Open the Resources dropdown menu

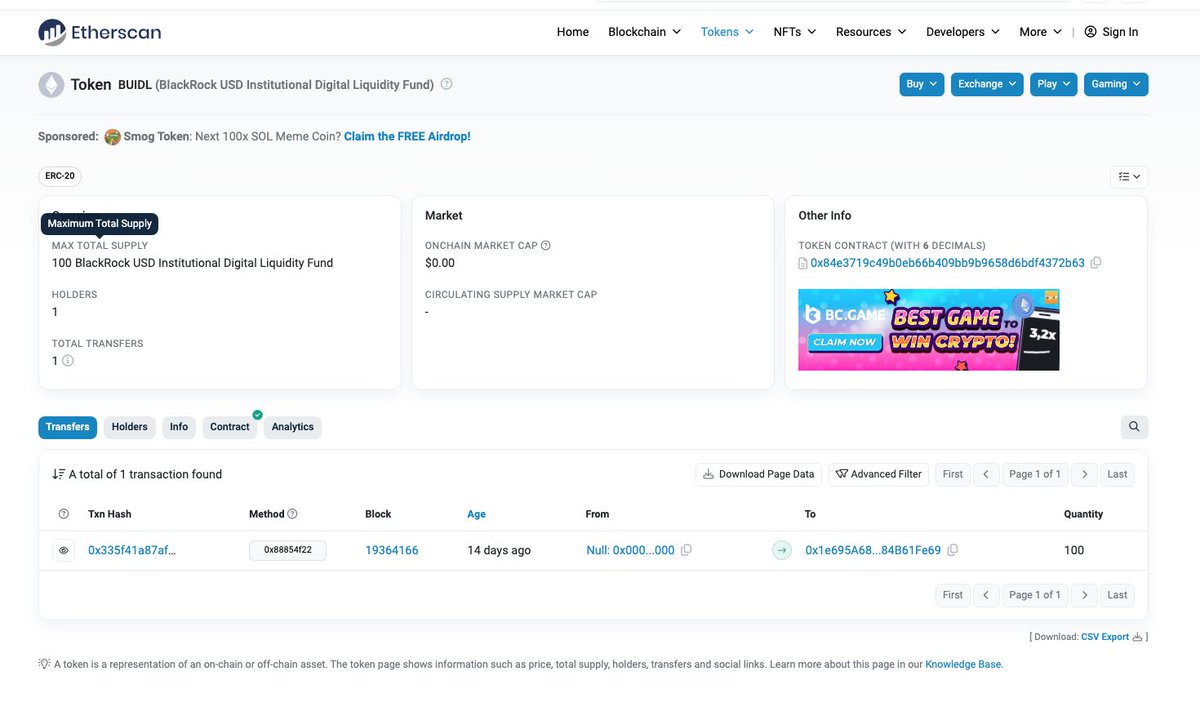coord(871,32)
